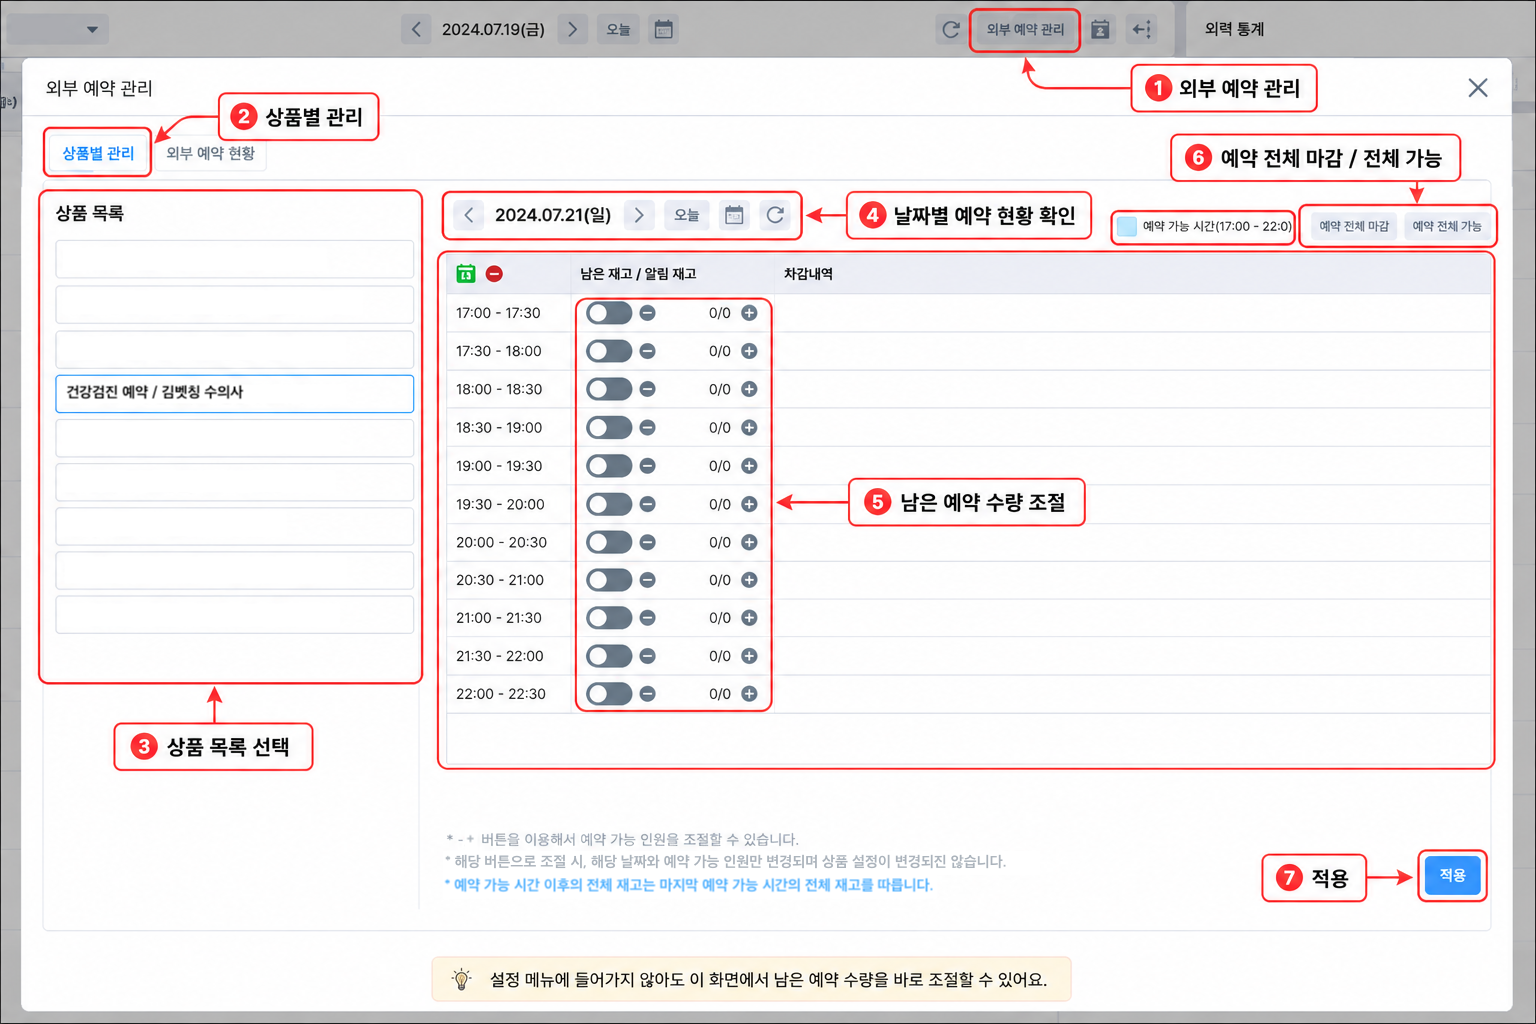Decrease stock for 19:00 - 19:30 slot
Screen dimensions: 1536x1024
(648, 466)
